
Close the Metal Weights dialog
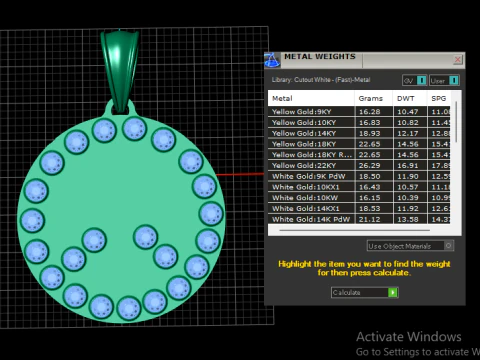click(x=458, y=60)
